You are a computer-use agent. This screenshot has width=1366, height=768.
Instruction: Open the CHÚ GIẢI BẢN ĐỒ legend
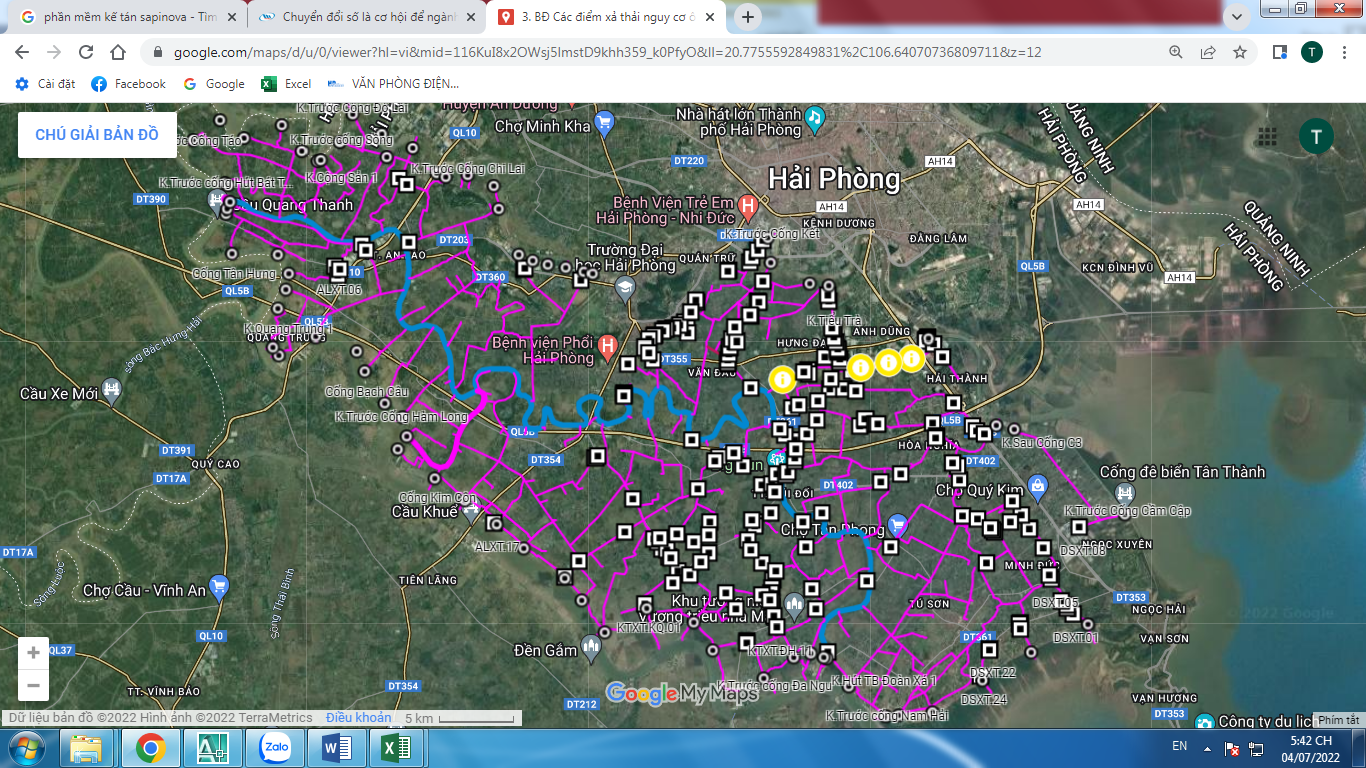pos(97,135)
